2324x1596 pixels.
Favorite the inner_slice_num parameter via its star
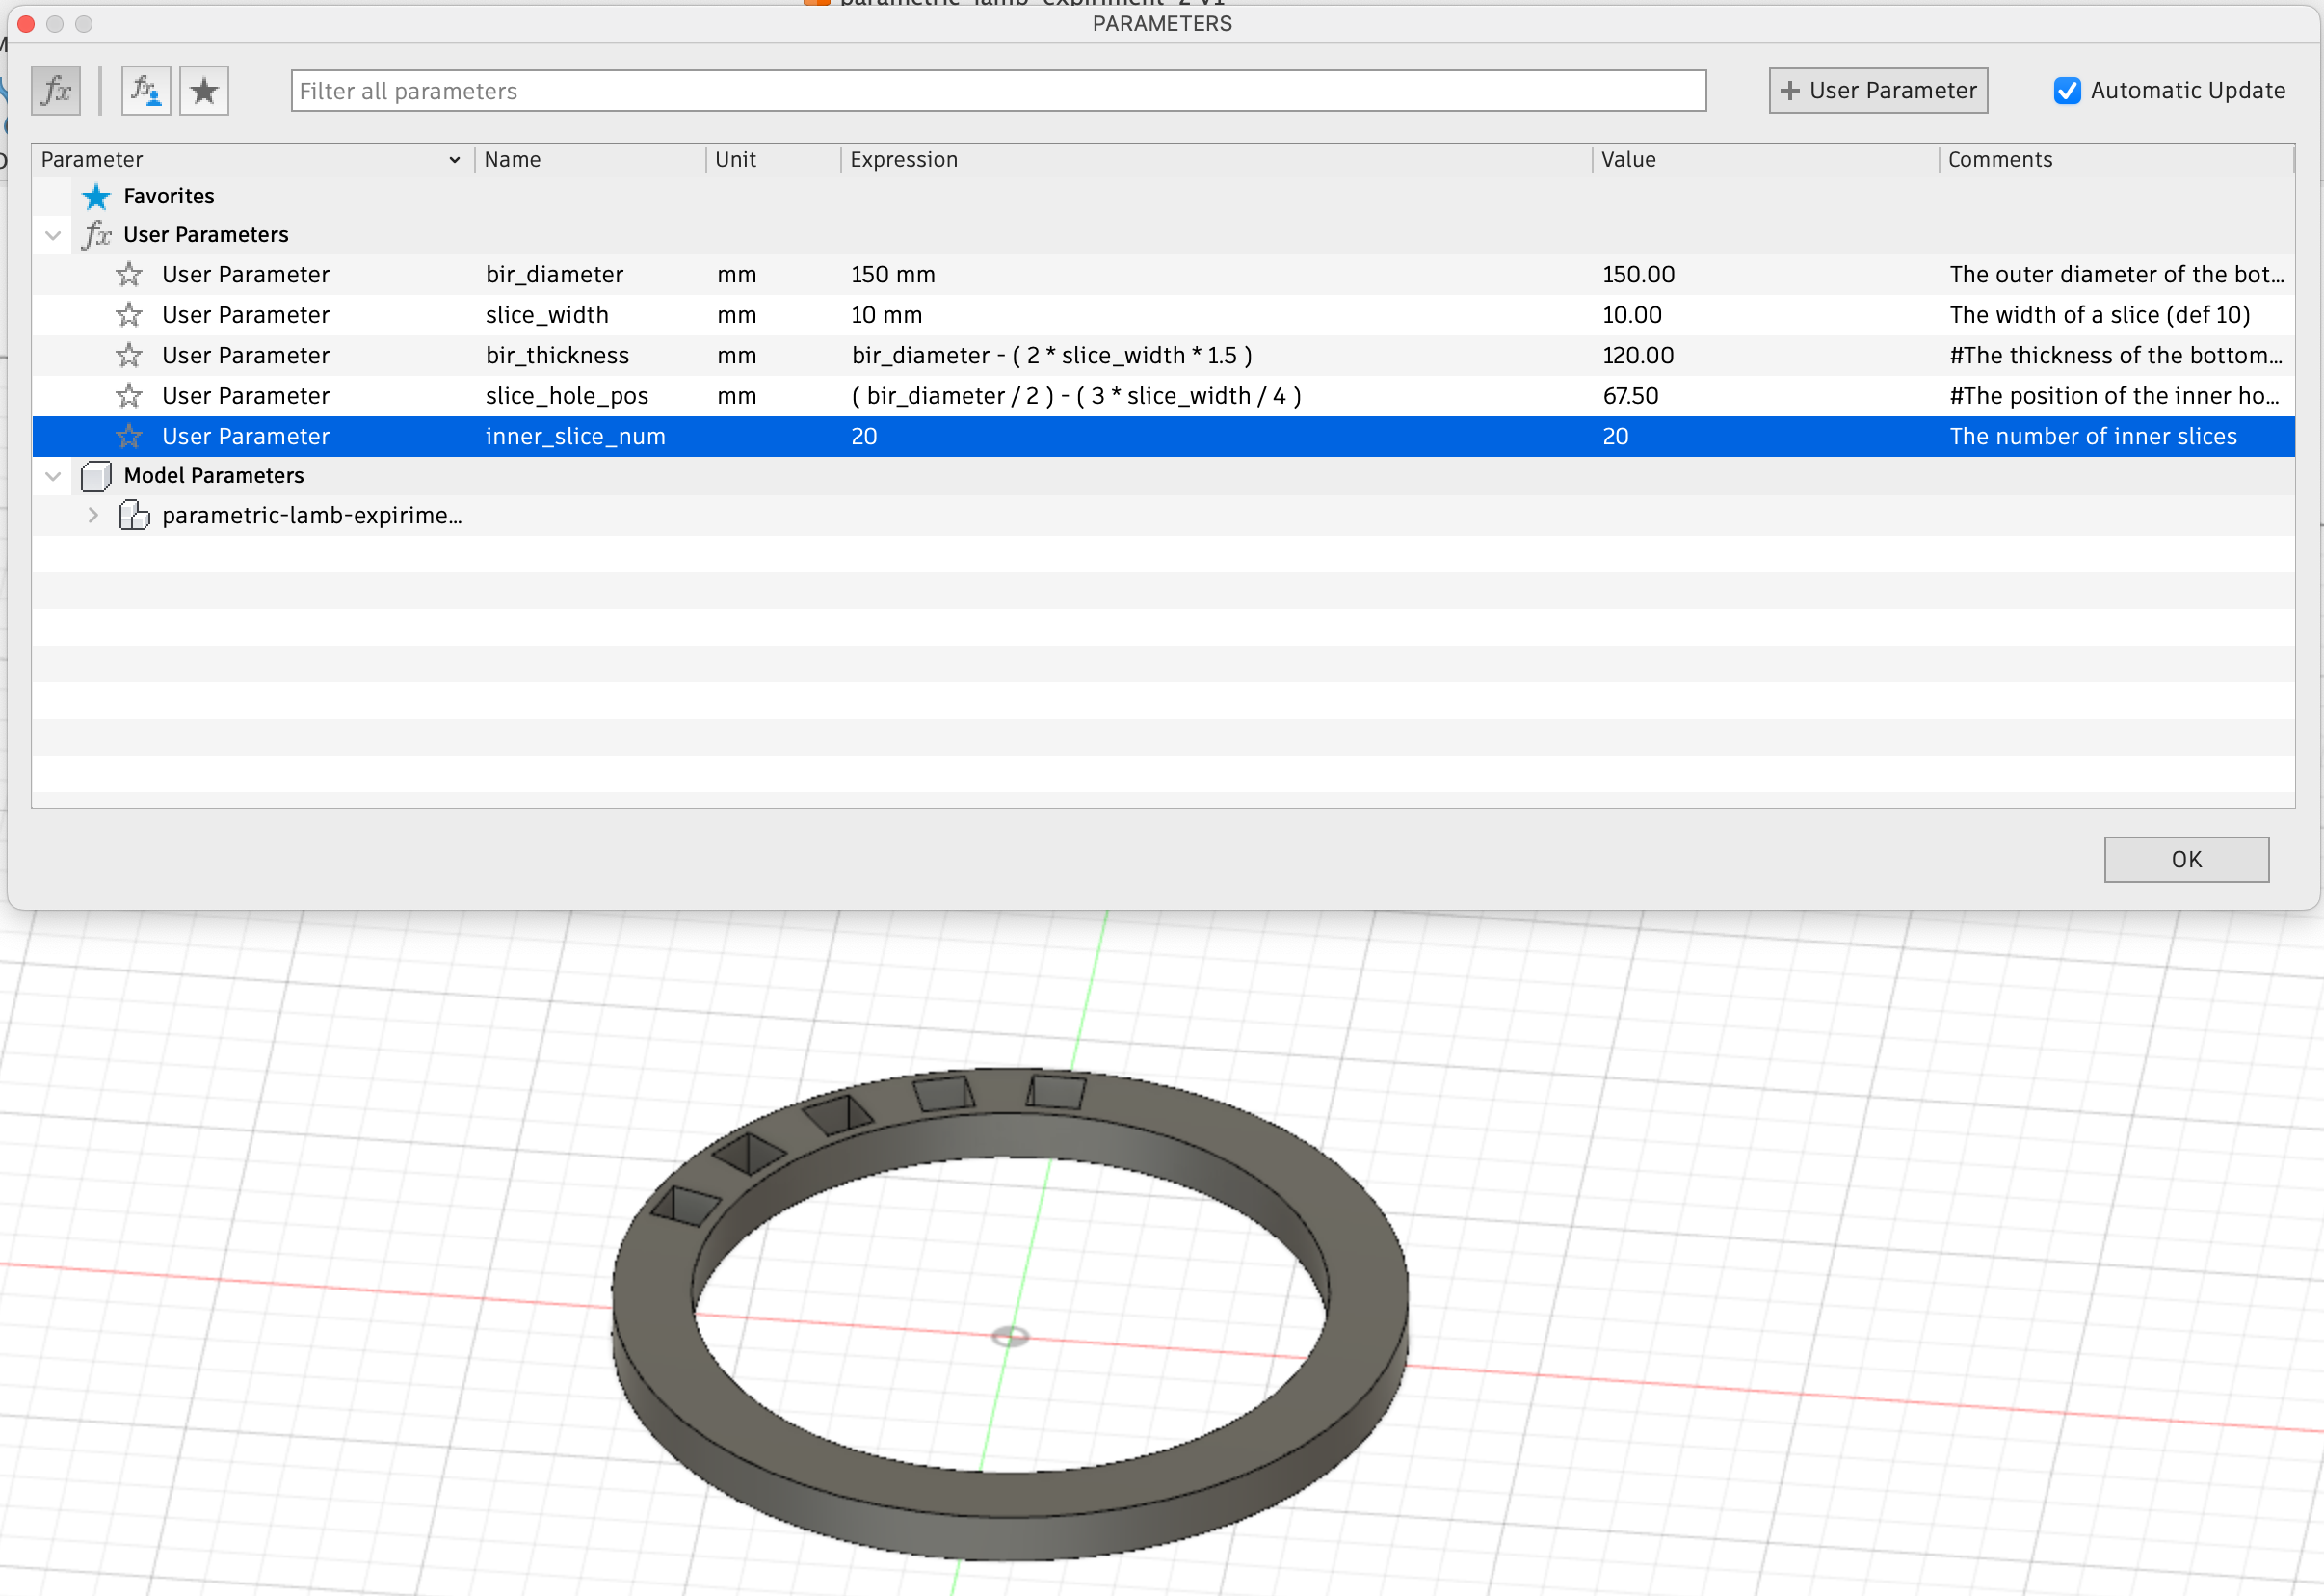(x=129, y=436)
